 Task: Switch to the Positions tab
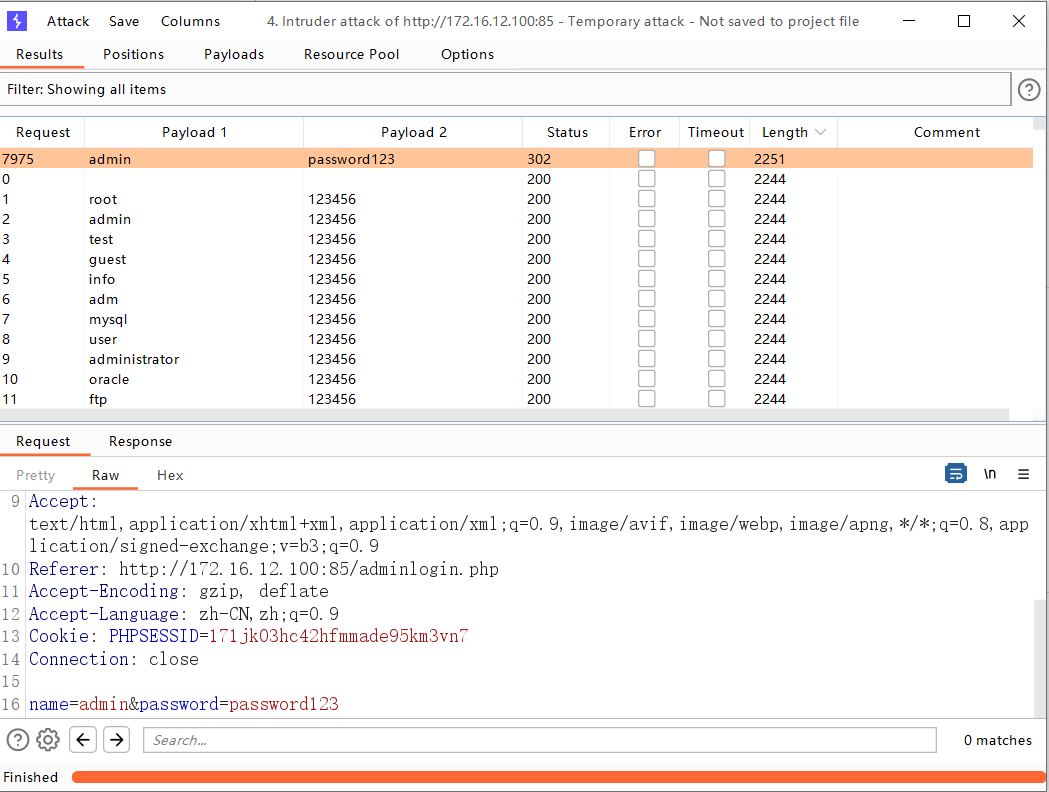[x=134, y=55]
